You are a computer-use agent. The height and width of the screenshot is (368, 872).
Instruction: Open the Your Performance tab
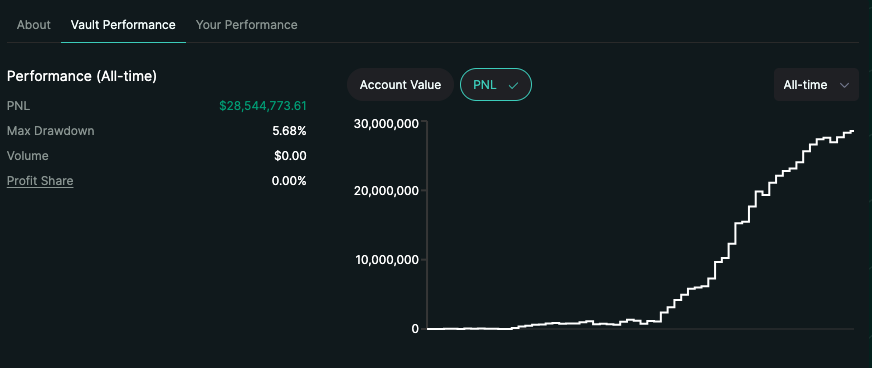click(246, 25)
